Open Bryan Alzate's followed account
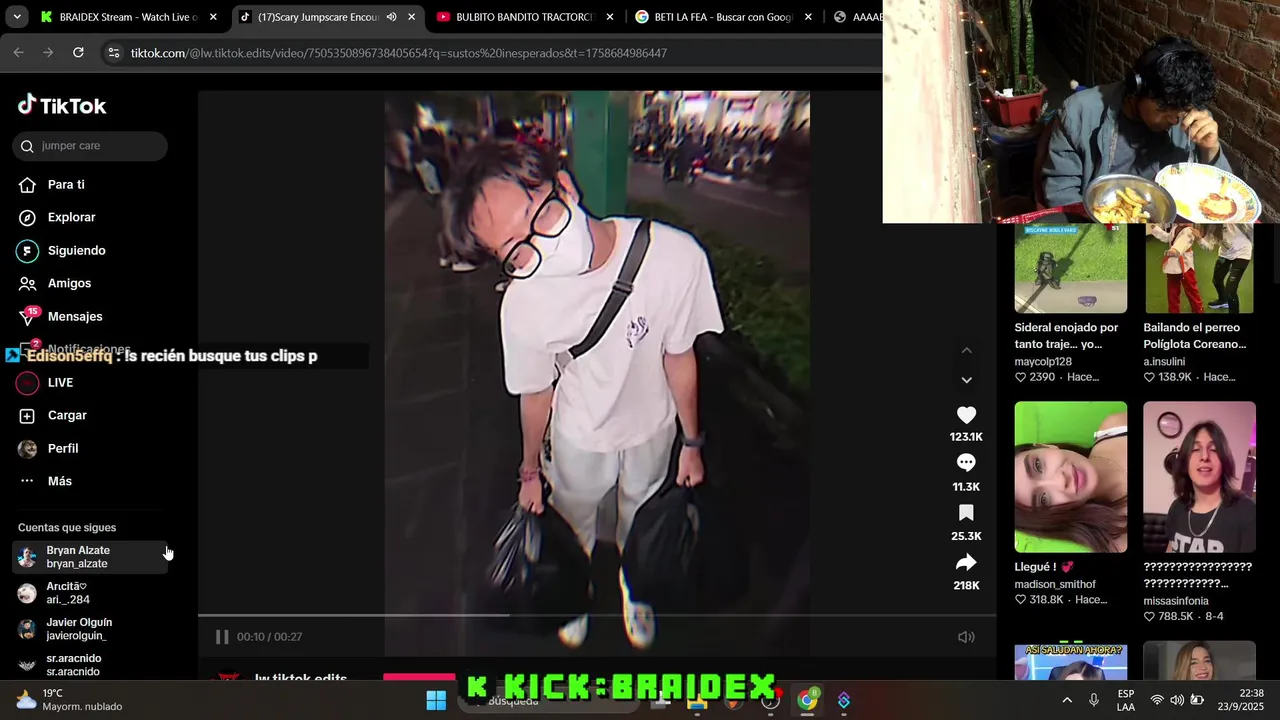The width and height of the screenshot is (1280, 720). click(x=90, y=557)
